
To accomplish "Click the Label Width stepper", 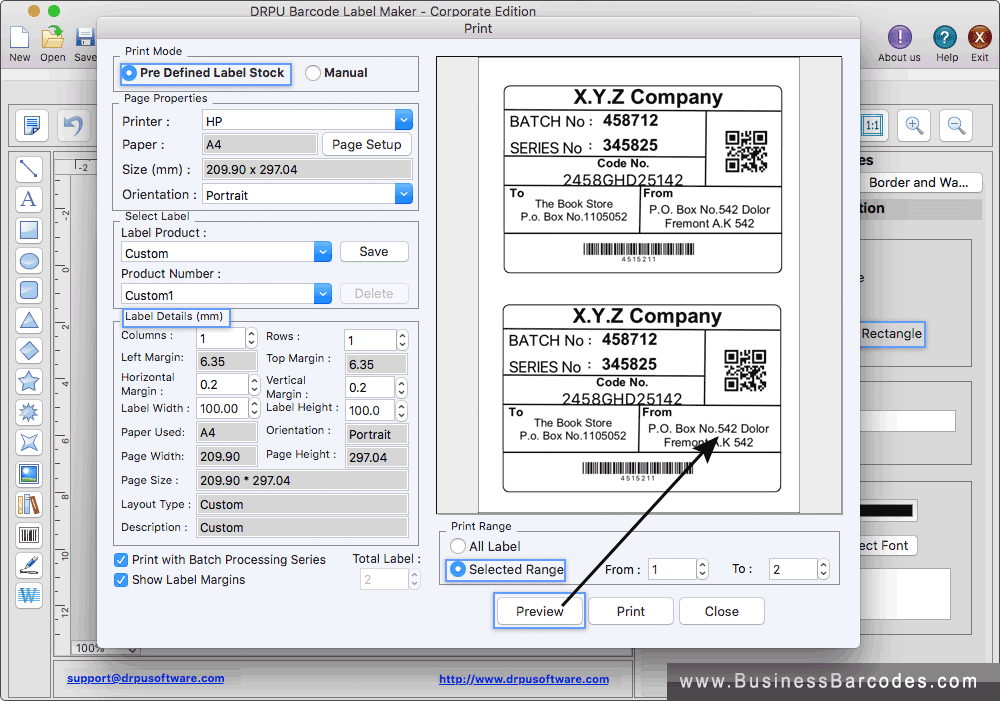I will pos(254,408).
